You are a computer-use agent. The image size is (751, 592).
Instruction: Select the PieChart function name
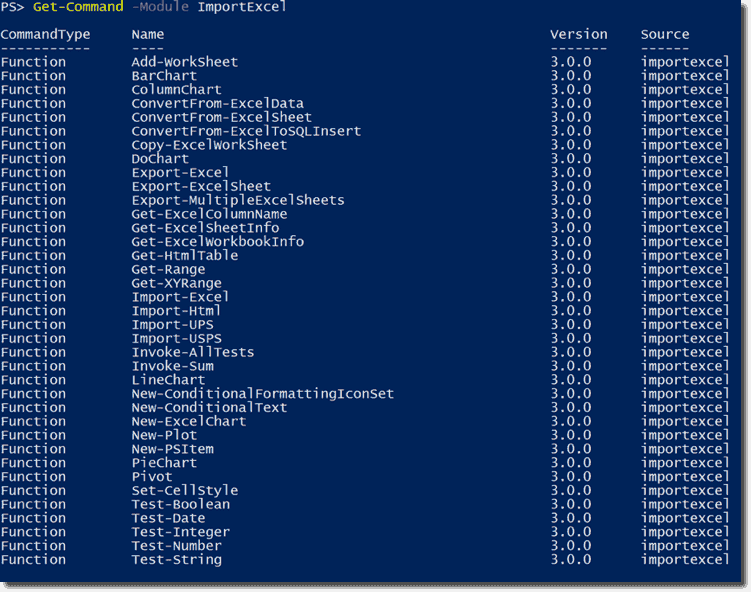164,463
